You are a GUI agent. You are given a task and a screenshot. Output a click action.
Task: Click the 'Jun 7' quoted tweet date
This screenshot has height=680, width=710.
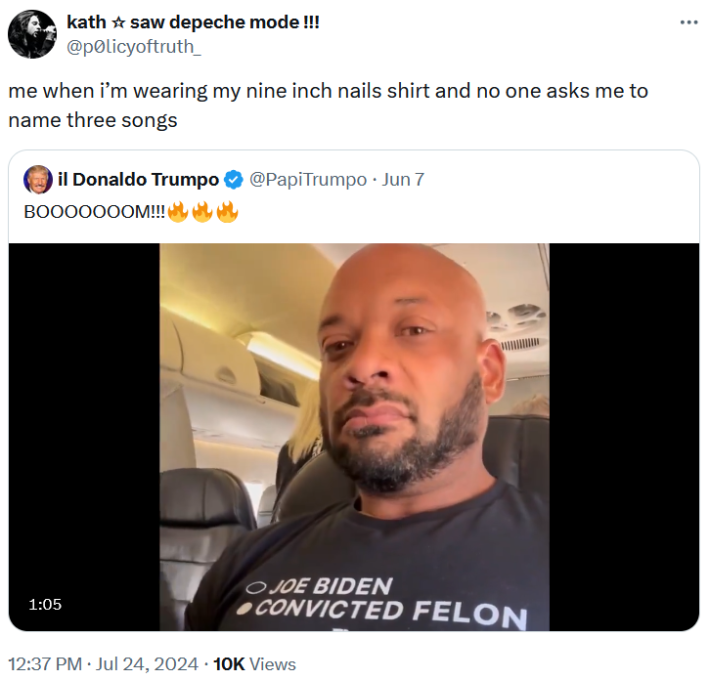403,180
